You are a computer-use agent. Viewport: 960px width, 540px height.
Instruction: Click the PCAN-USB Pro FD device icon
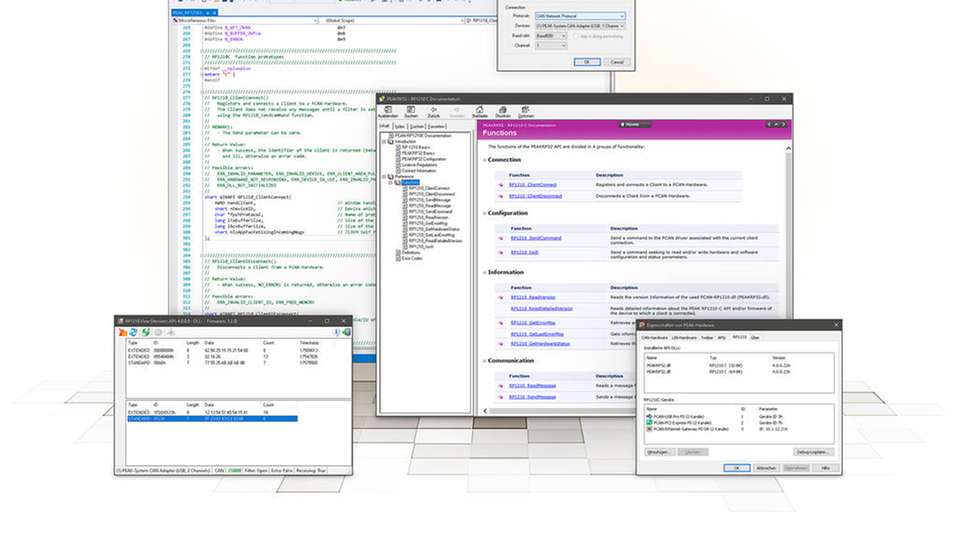click(x=649, y=416)
